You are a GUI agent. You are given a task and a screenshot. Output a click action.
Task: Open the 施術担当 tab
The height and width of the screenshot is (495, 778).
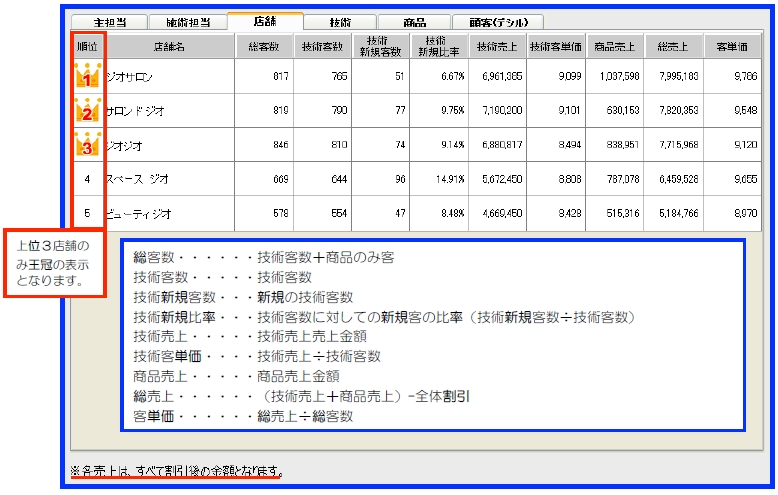coord(186,21)
